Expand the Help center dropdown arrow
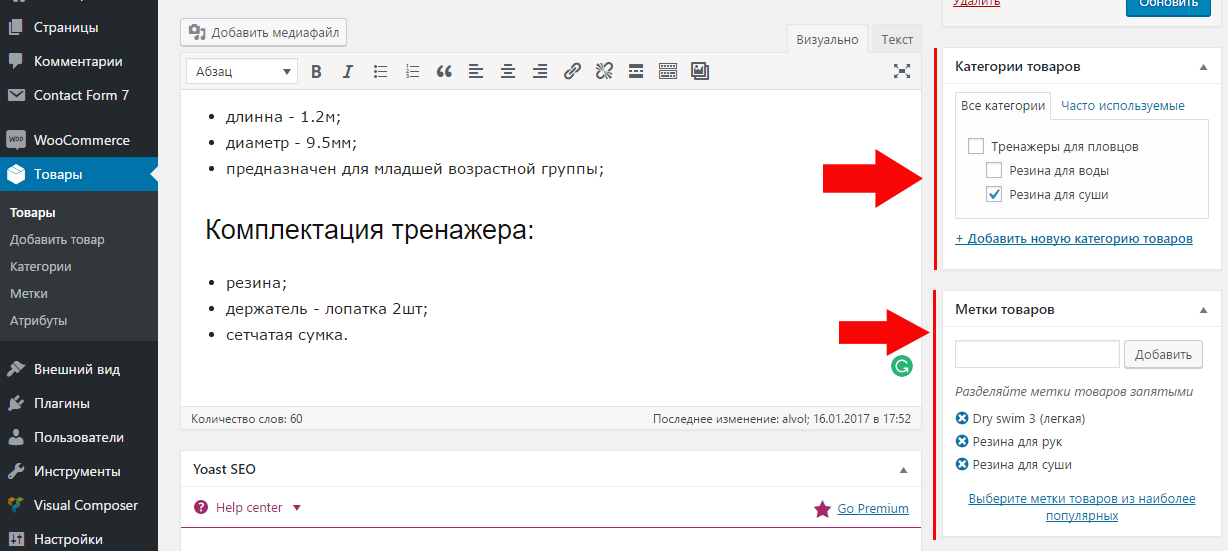 (x=297, y=508)
